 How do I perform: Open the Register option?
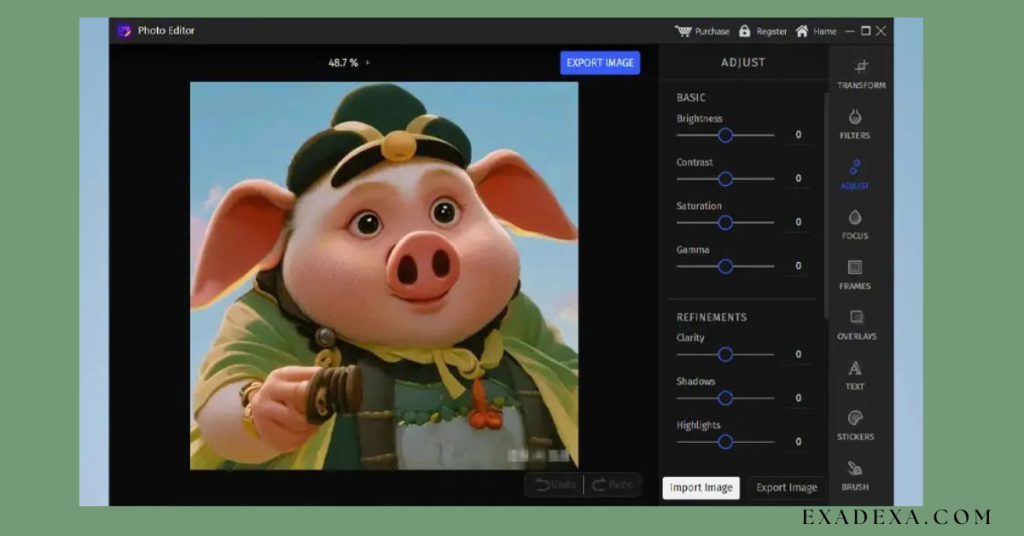[762, 31]
